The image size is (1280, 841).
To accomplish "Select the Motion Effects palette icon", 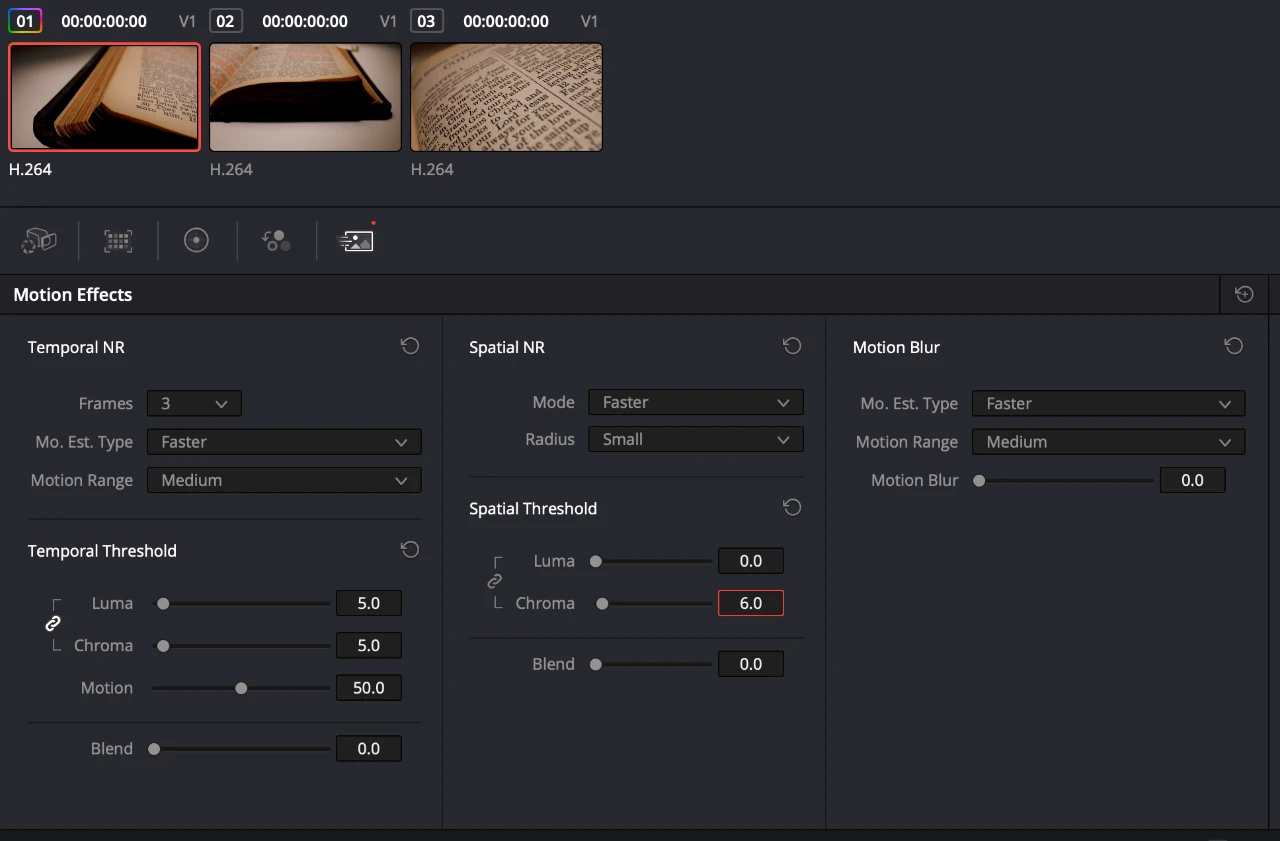I will coord(356,240).
